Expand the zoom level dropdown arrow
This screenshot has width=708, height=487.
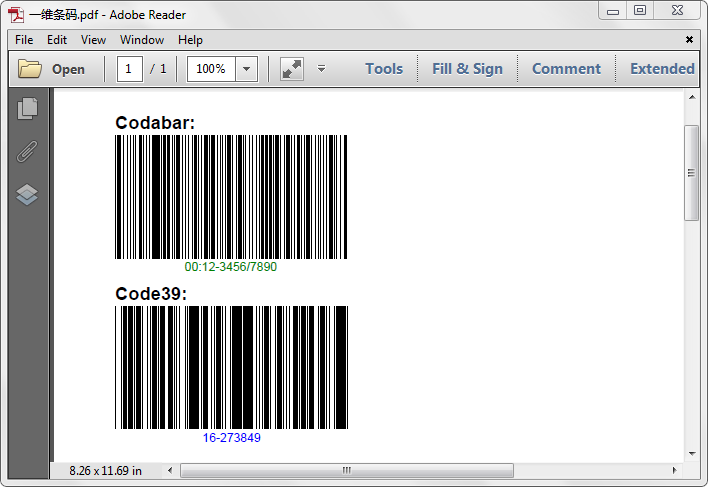point(247,69)
